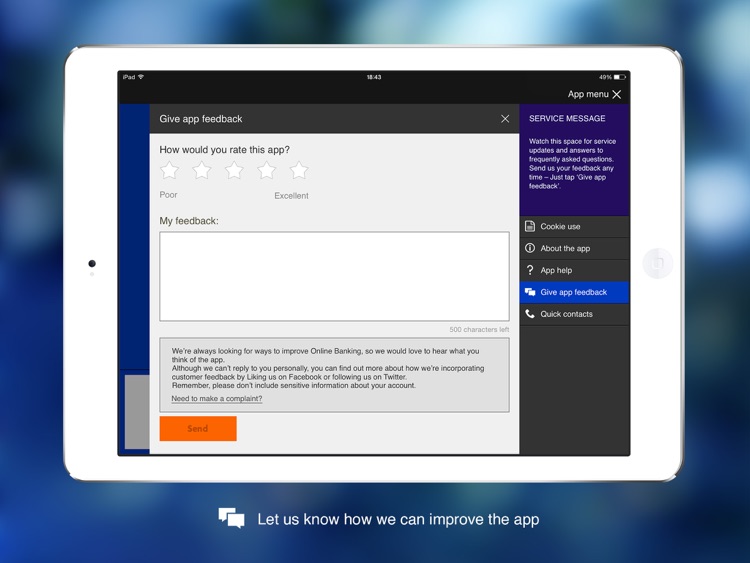Open Quick contacts menu item

574,314
